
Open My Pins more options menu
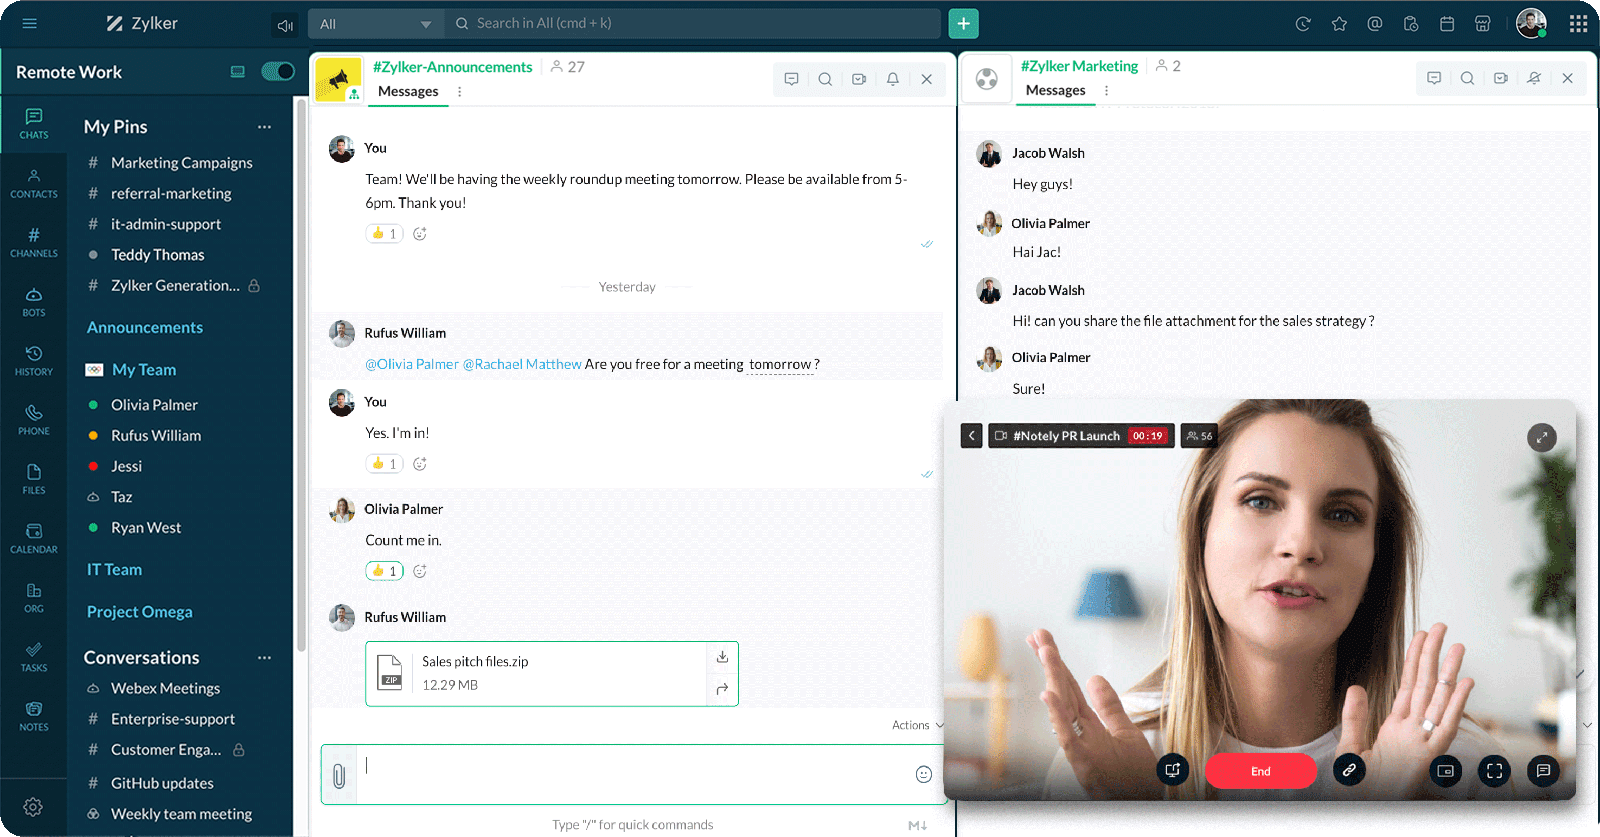pos(264,127)
